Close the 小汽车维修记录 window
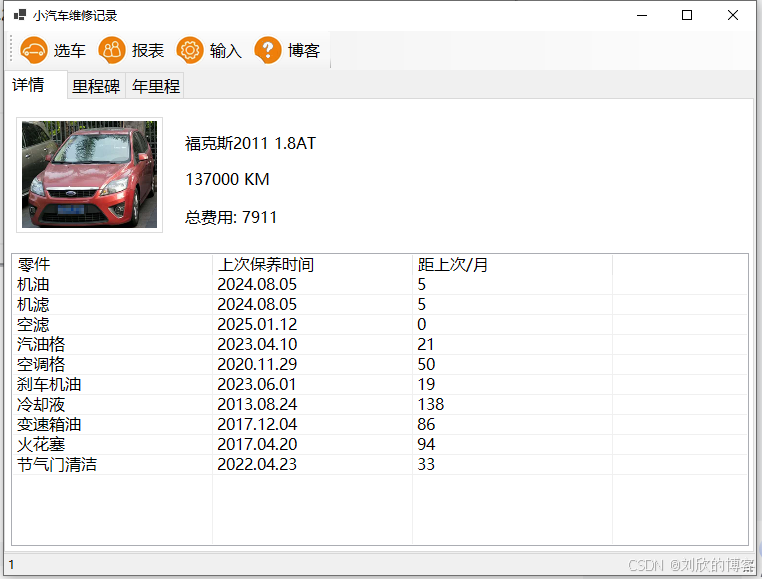Image resolution: width=762 pixels, height=579 pixels. click(x=733, y=15)
